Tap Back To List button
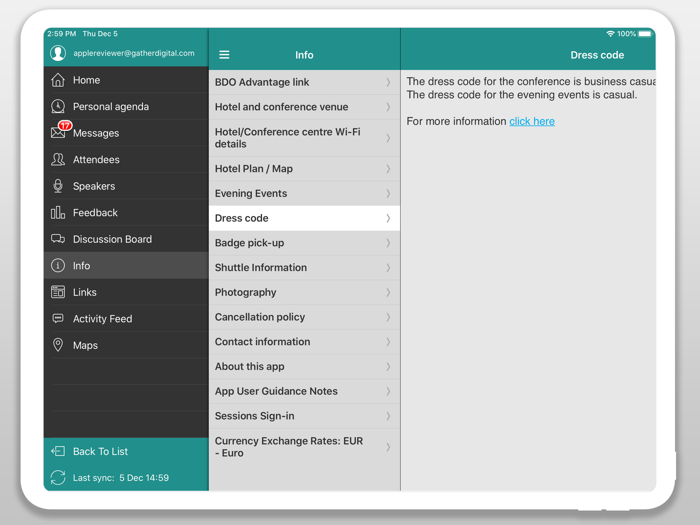Screen dimensions: 700x525 click(x=126, y=451)
